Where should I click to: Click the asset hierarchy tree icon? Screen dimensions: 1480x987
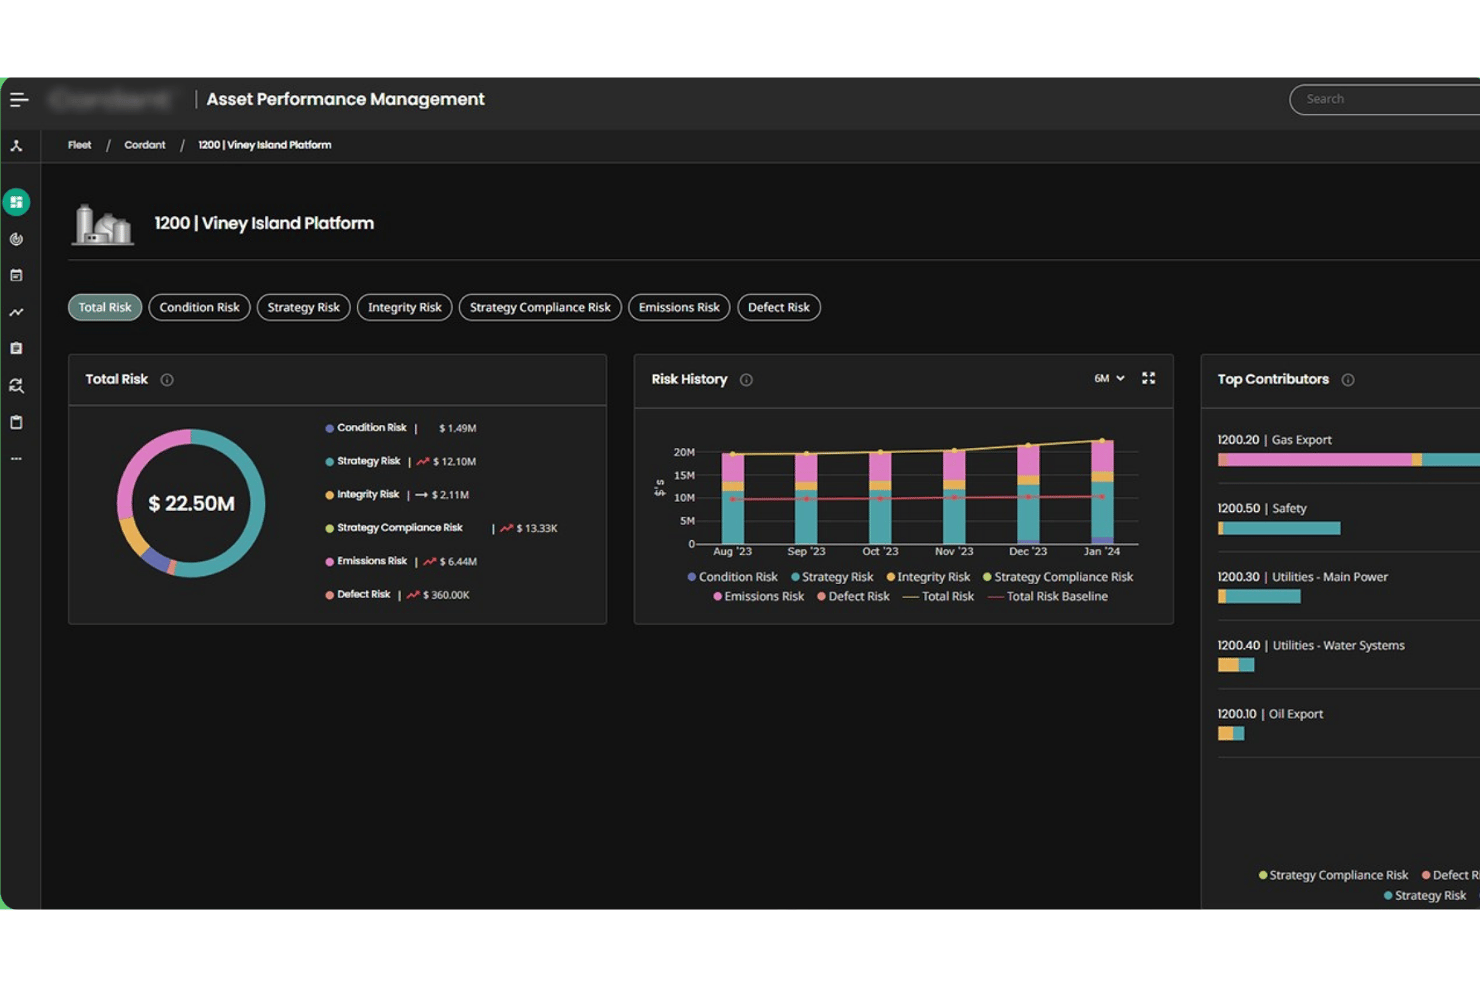[16, 146]
